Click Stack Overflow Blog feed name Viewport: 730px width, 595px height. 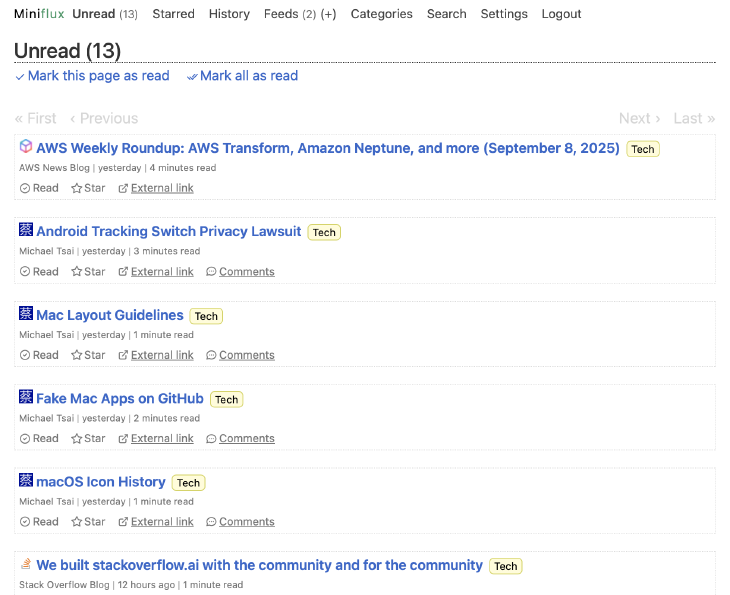(64, 585)
